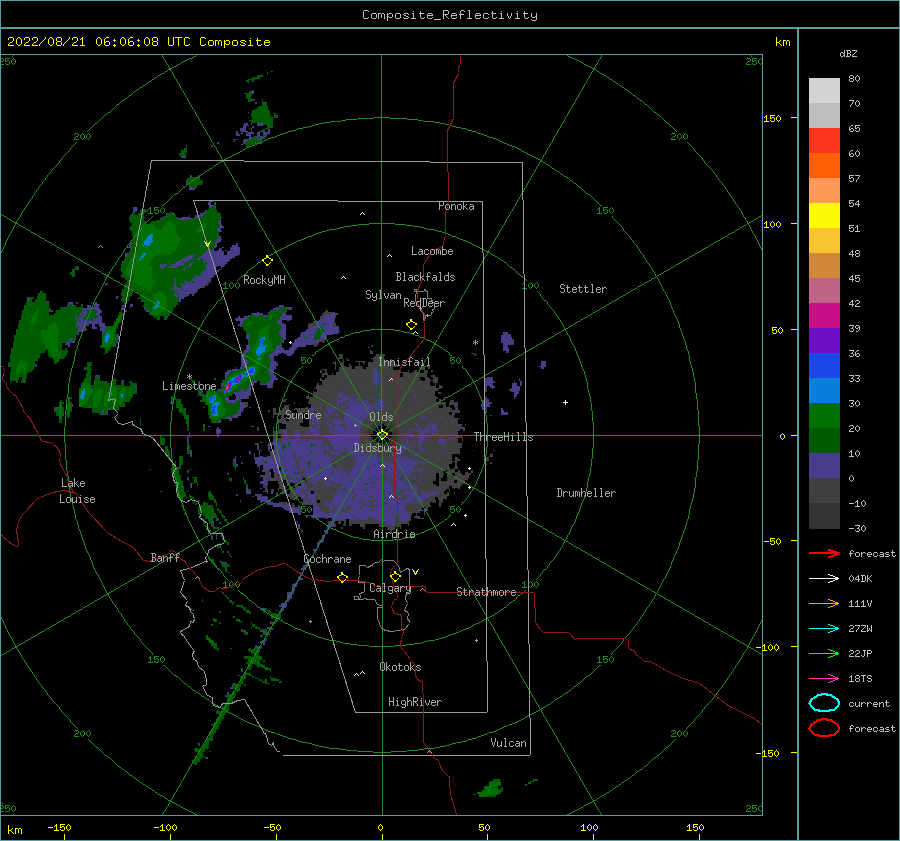This screenshot has height=841, width=900.
Task: Click the Composite_Reflectivity title
Action: pos(450,15)
